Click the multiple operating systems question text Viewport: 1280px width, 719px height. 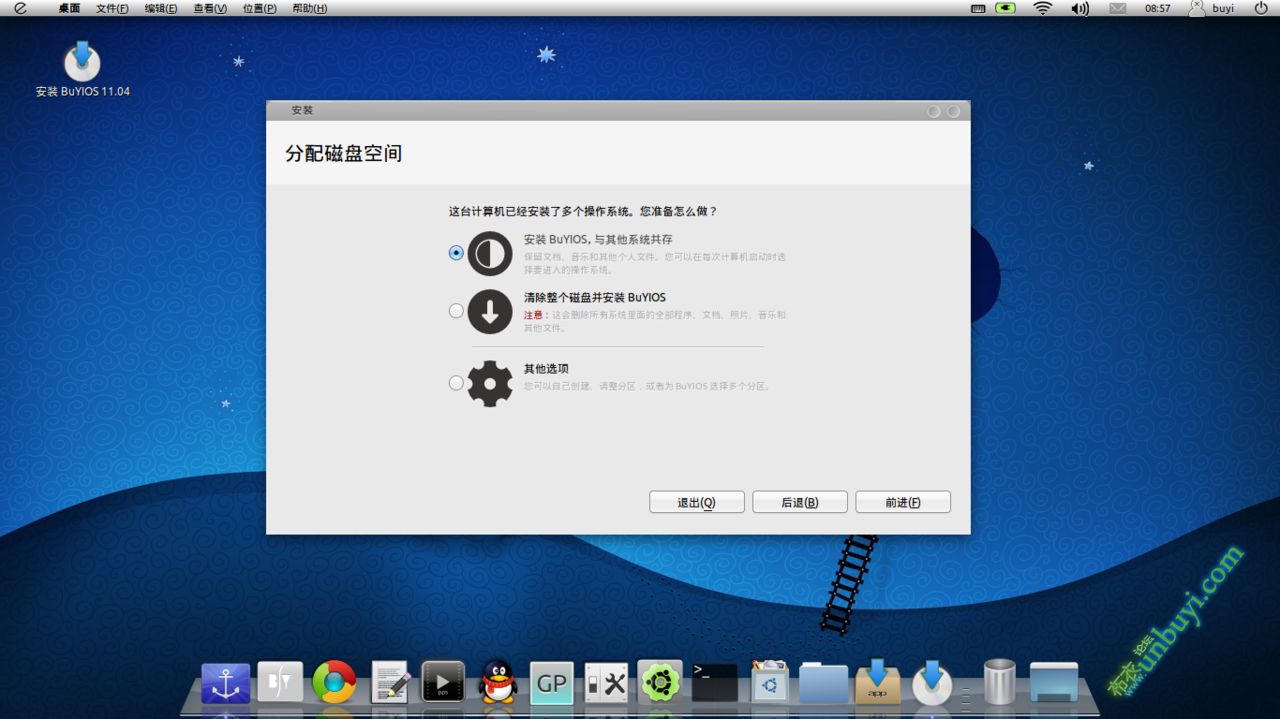click(583, 211)
